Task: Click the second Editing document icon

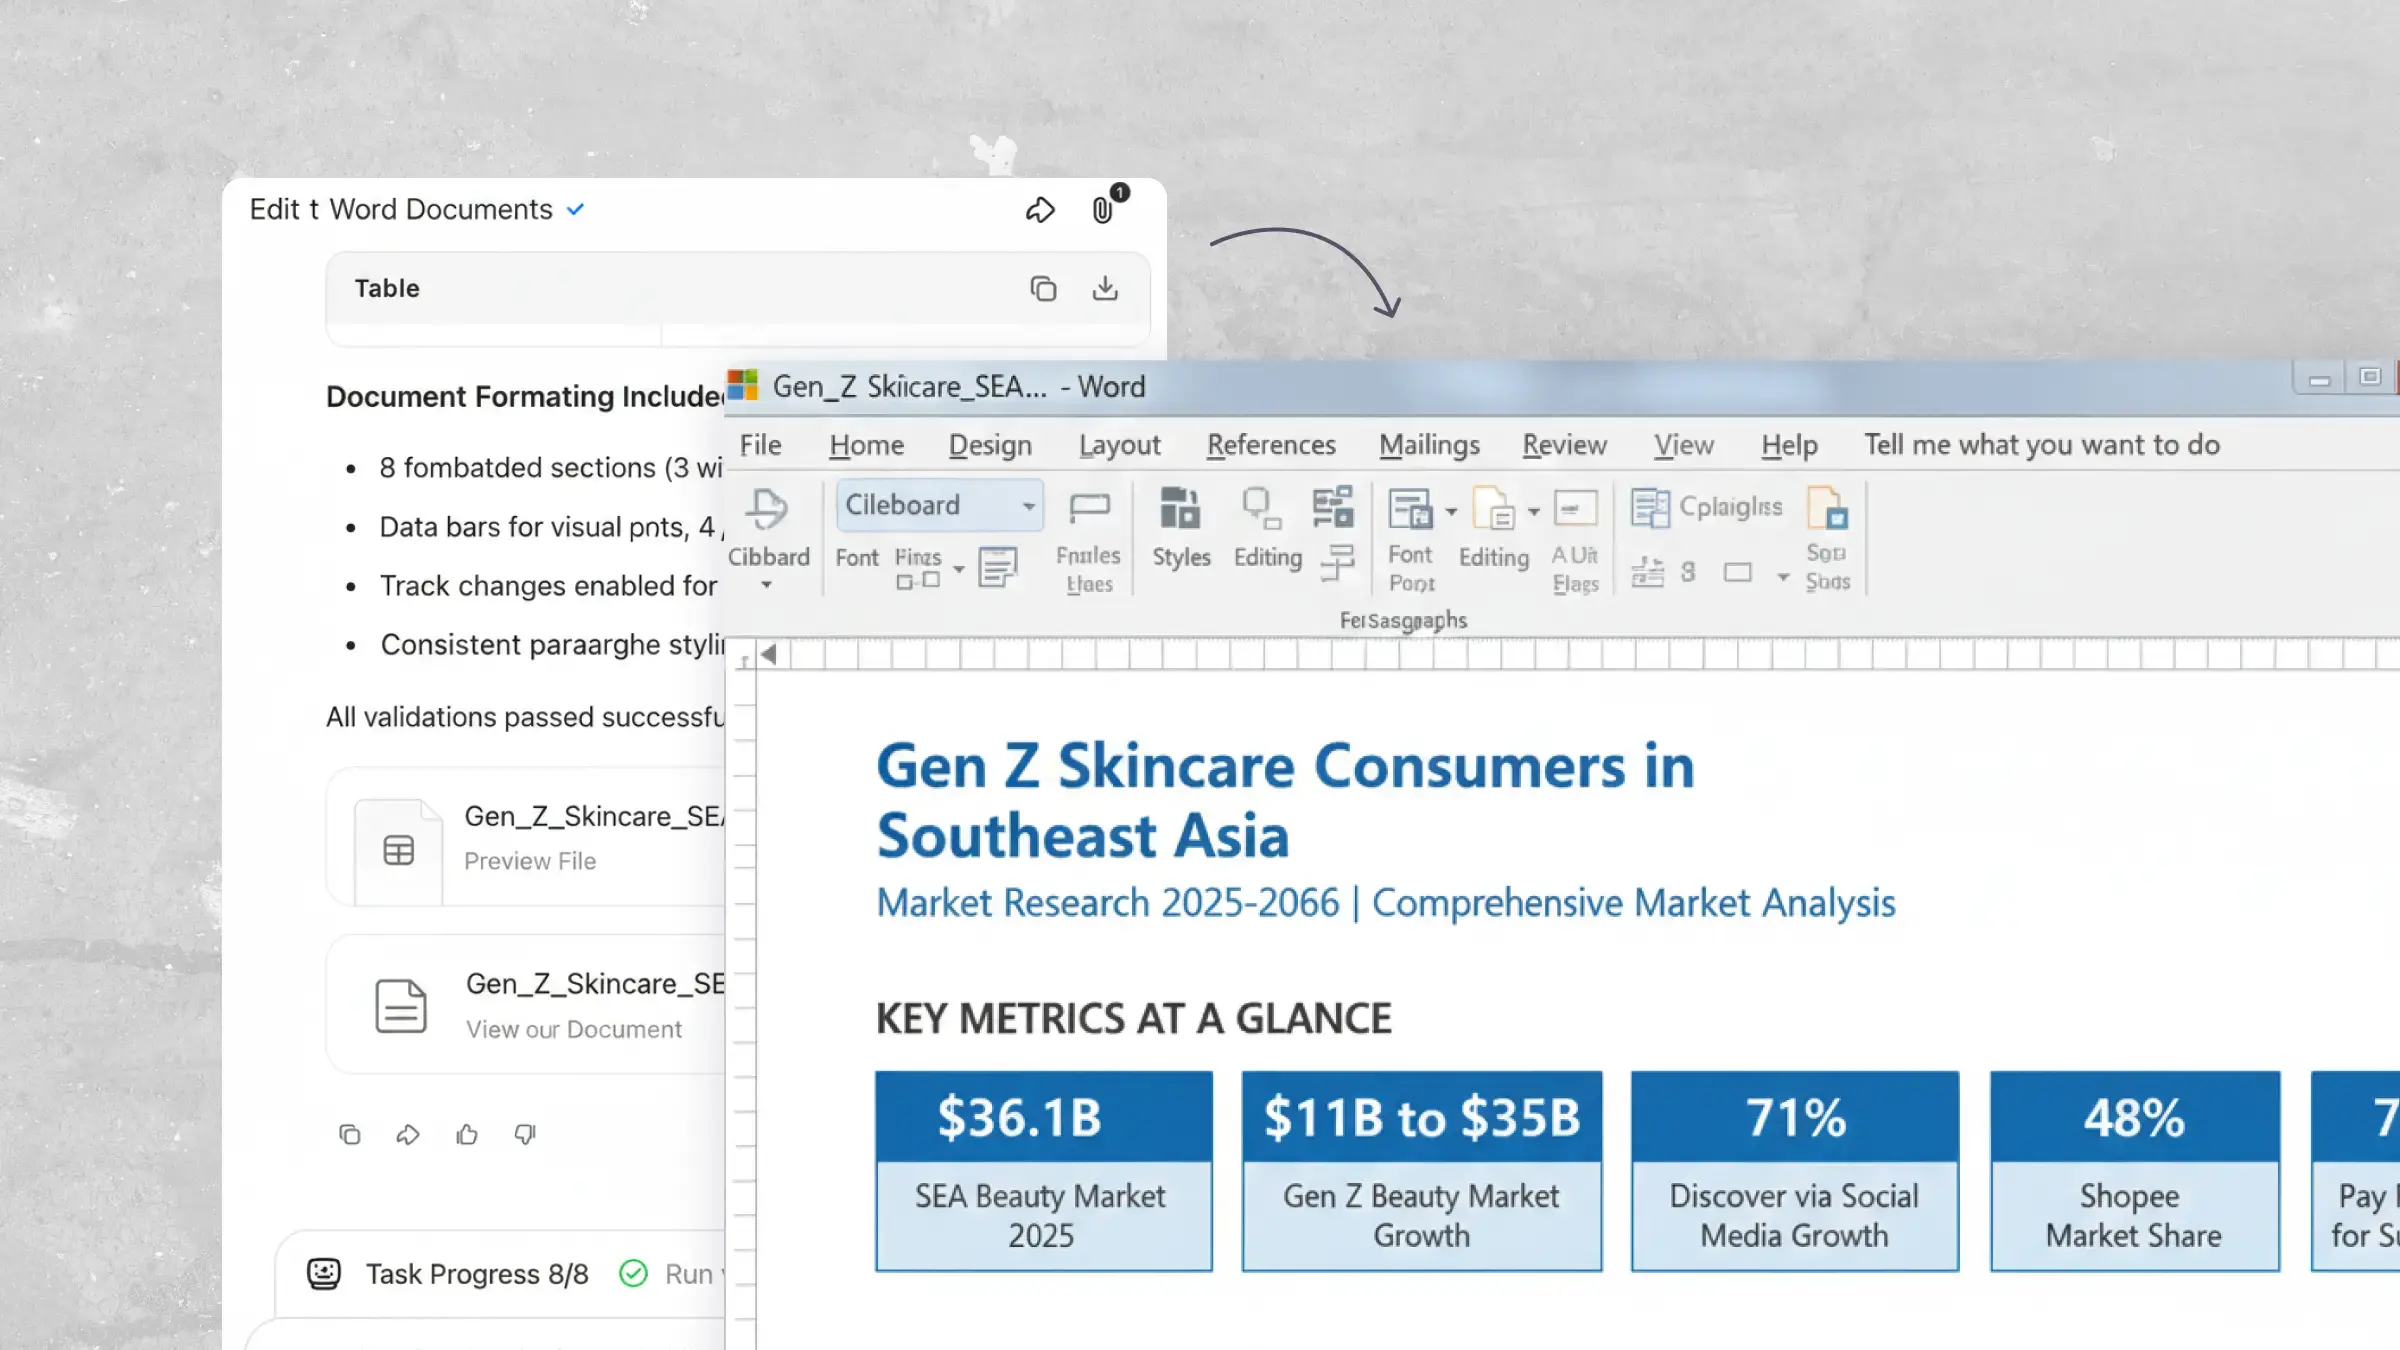Action: pyautogui.click(x=1494, y=509)
